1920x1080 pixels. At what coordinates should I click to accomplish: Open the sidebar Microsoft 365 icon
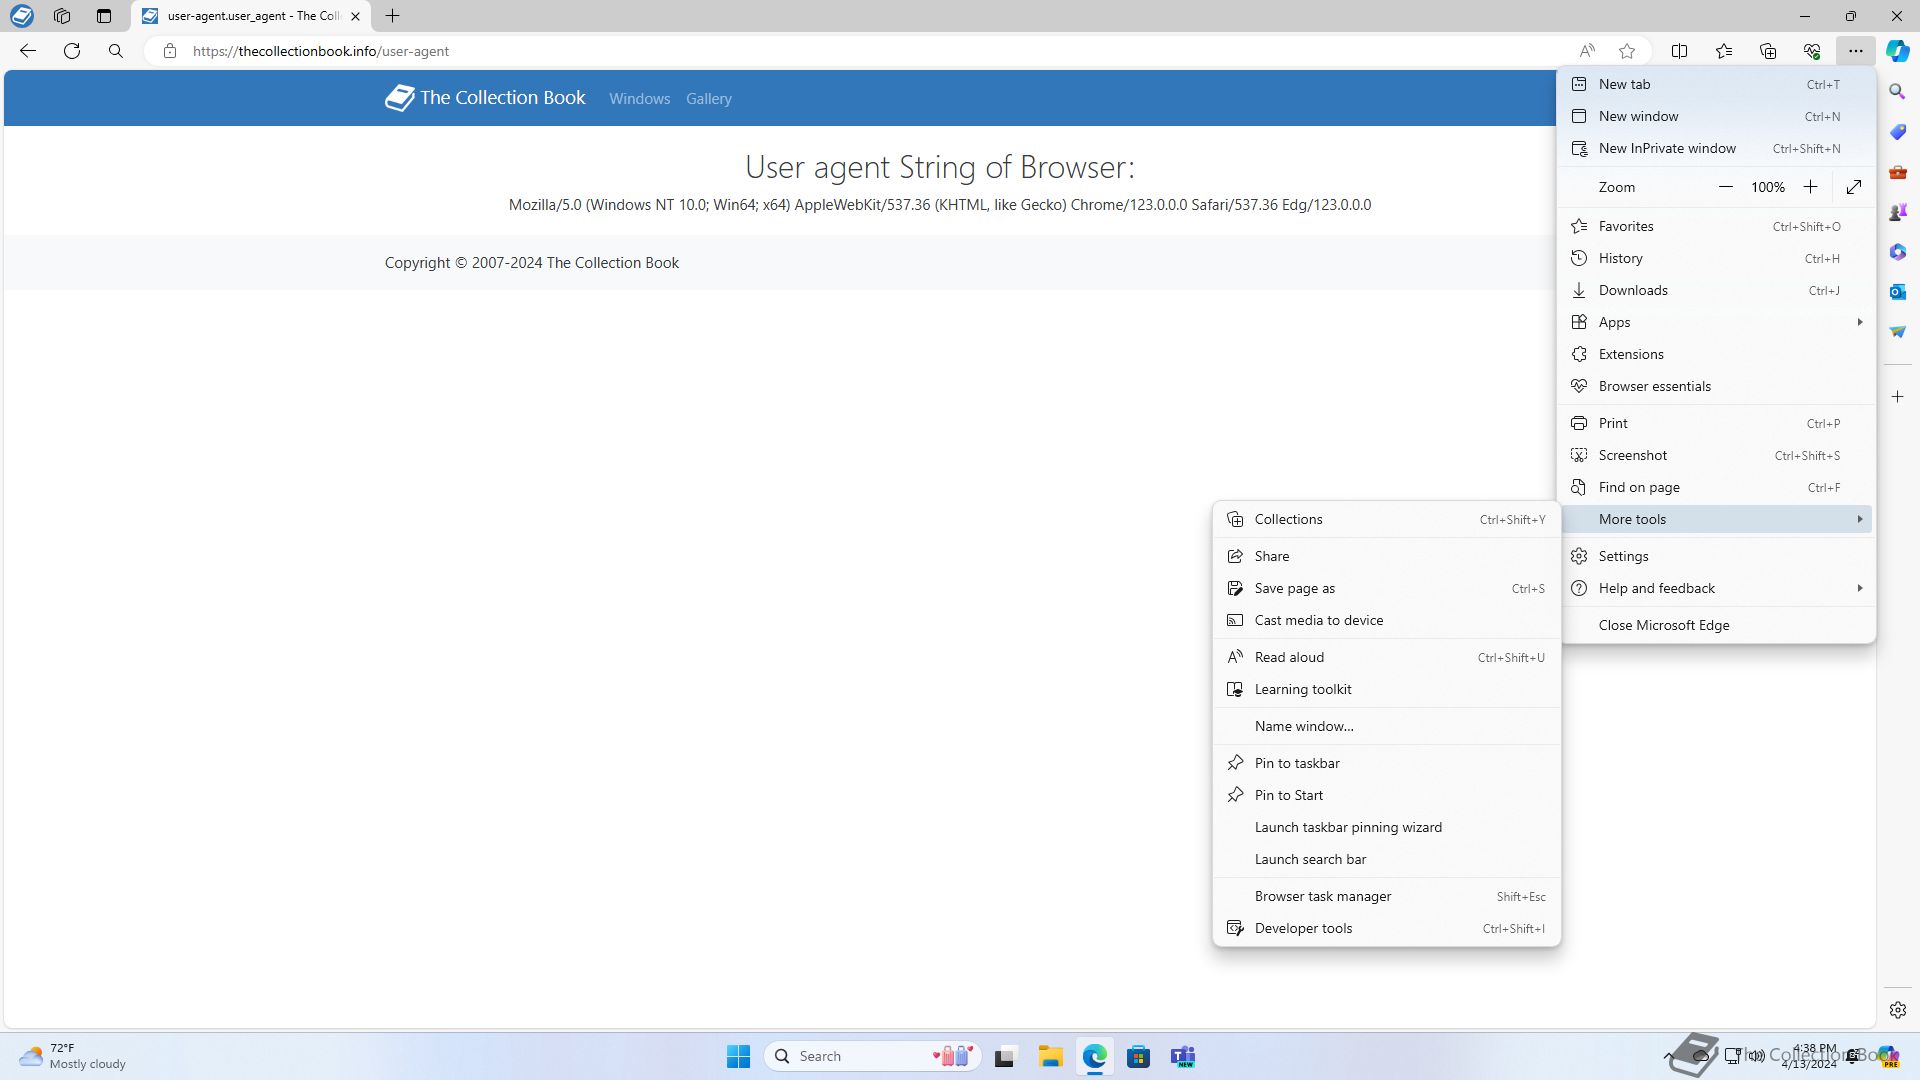(x=1898, y=252)
